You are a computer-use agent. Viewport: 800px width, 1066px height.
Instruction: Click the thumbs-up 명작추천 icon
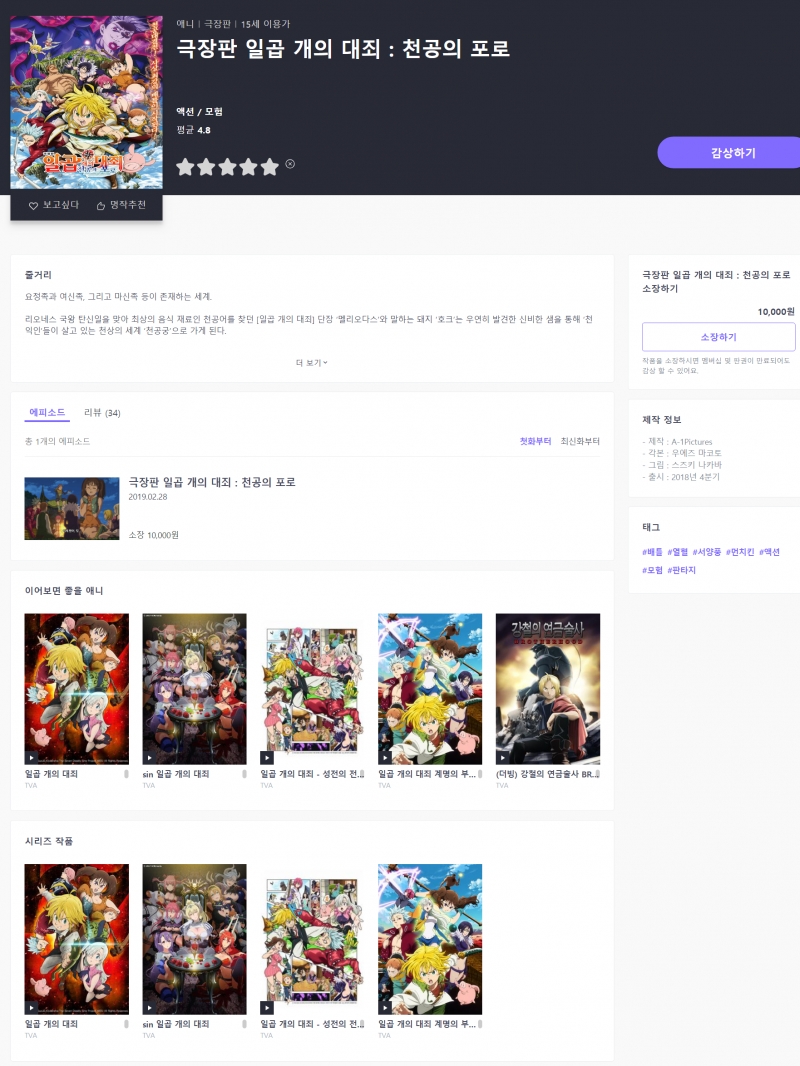[x=101, y=206]
